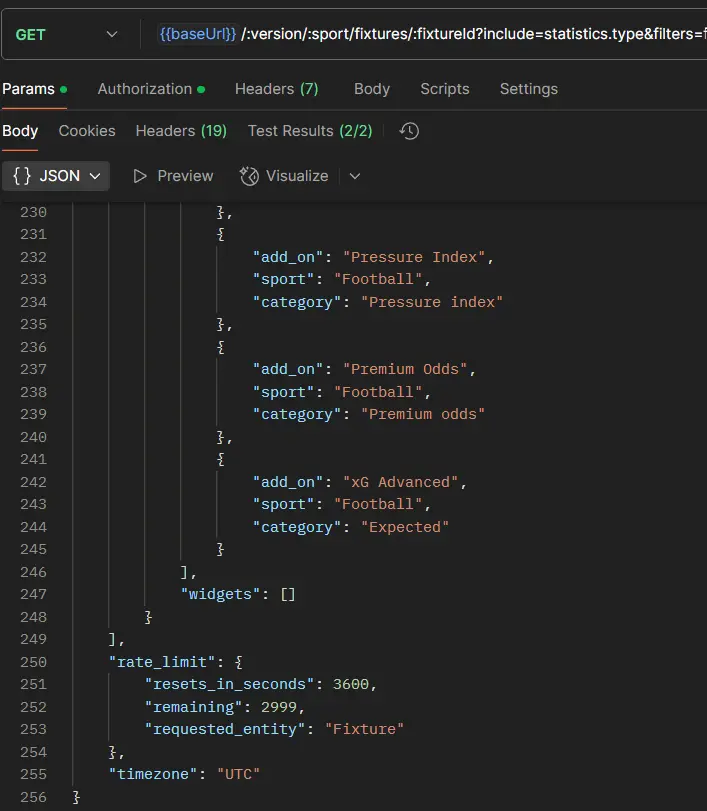Screen dimensions: 707x811
Task: Open the response Cookies tab
Action: point(87,131)
